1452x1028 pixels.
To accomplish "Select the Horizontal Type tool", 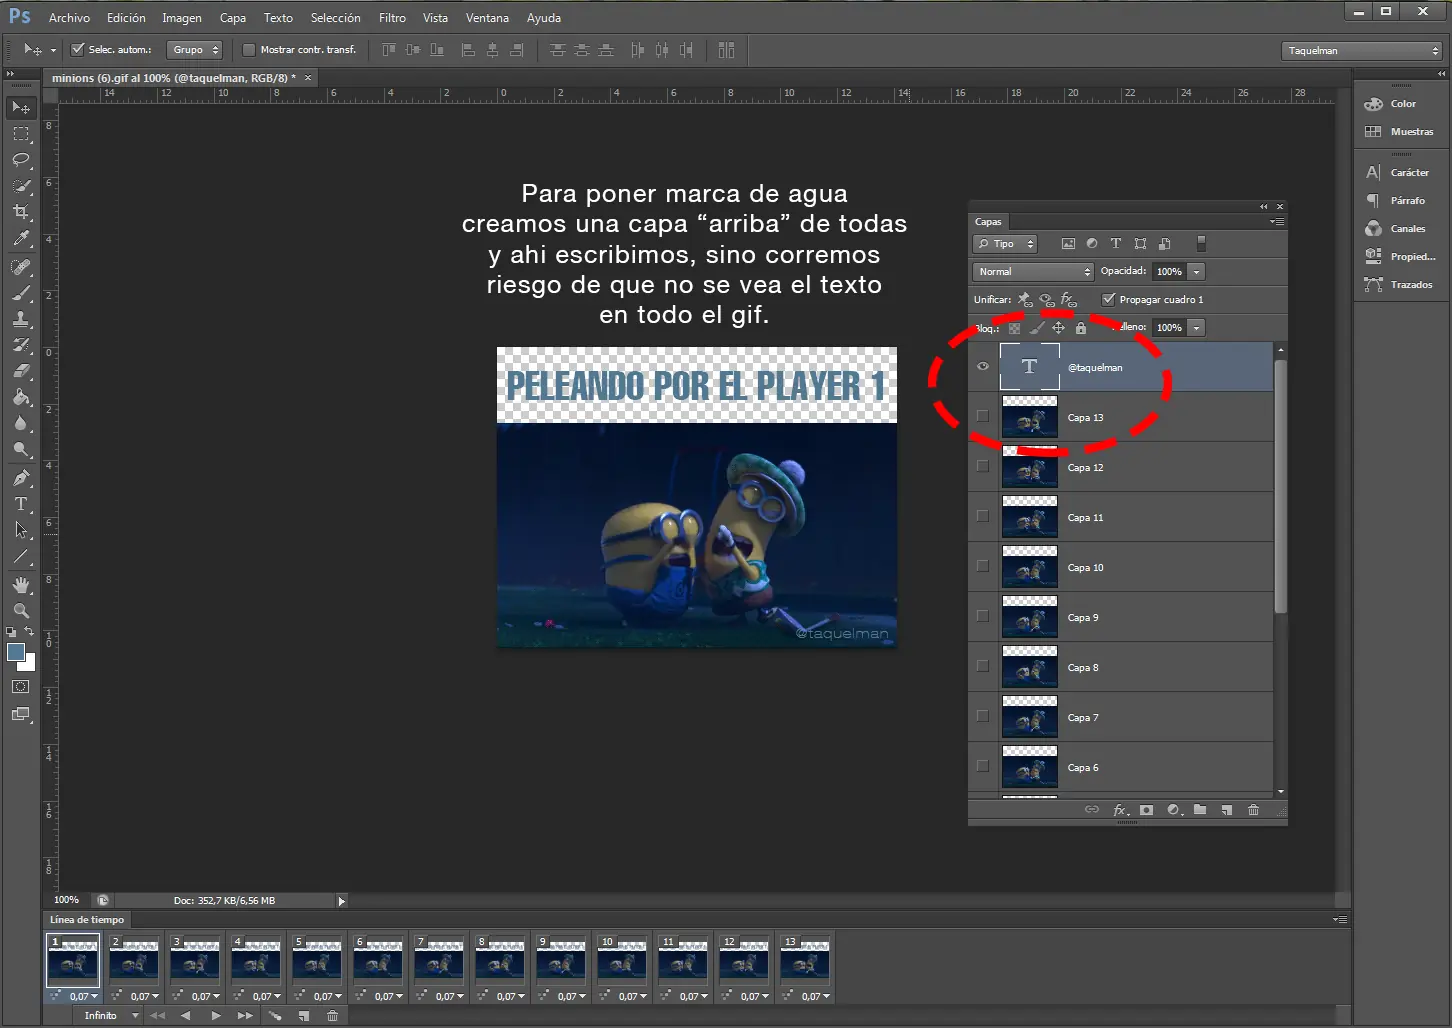I will click(21, 504).
